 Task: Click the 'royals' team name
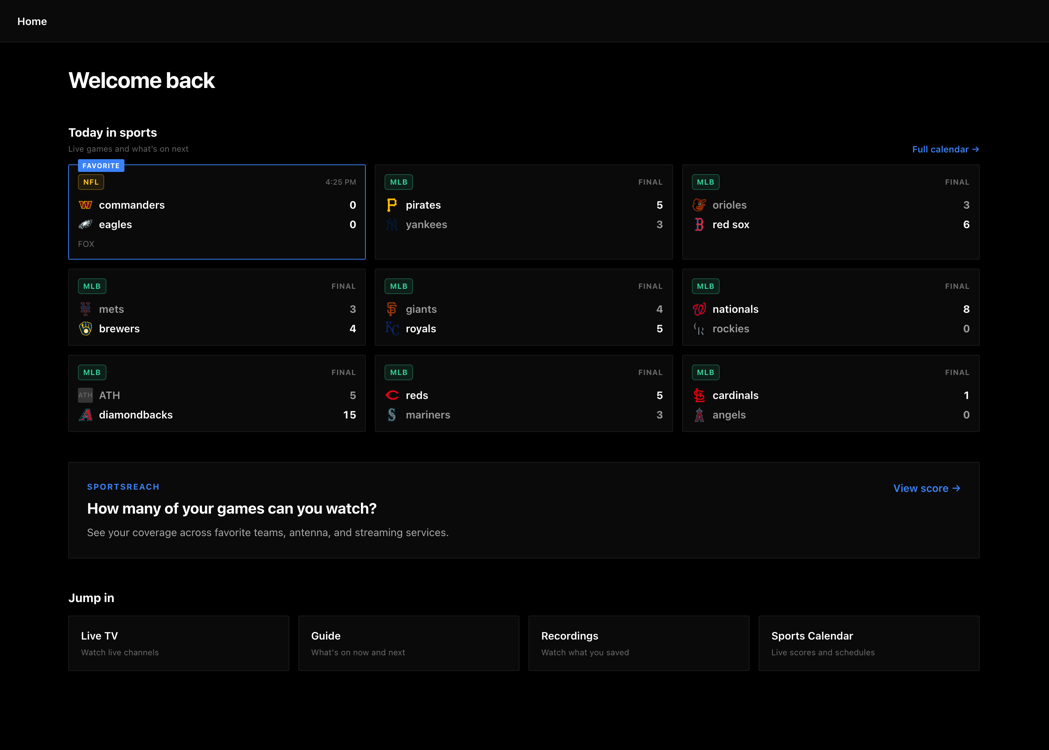coord(421,329)
